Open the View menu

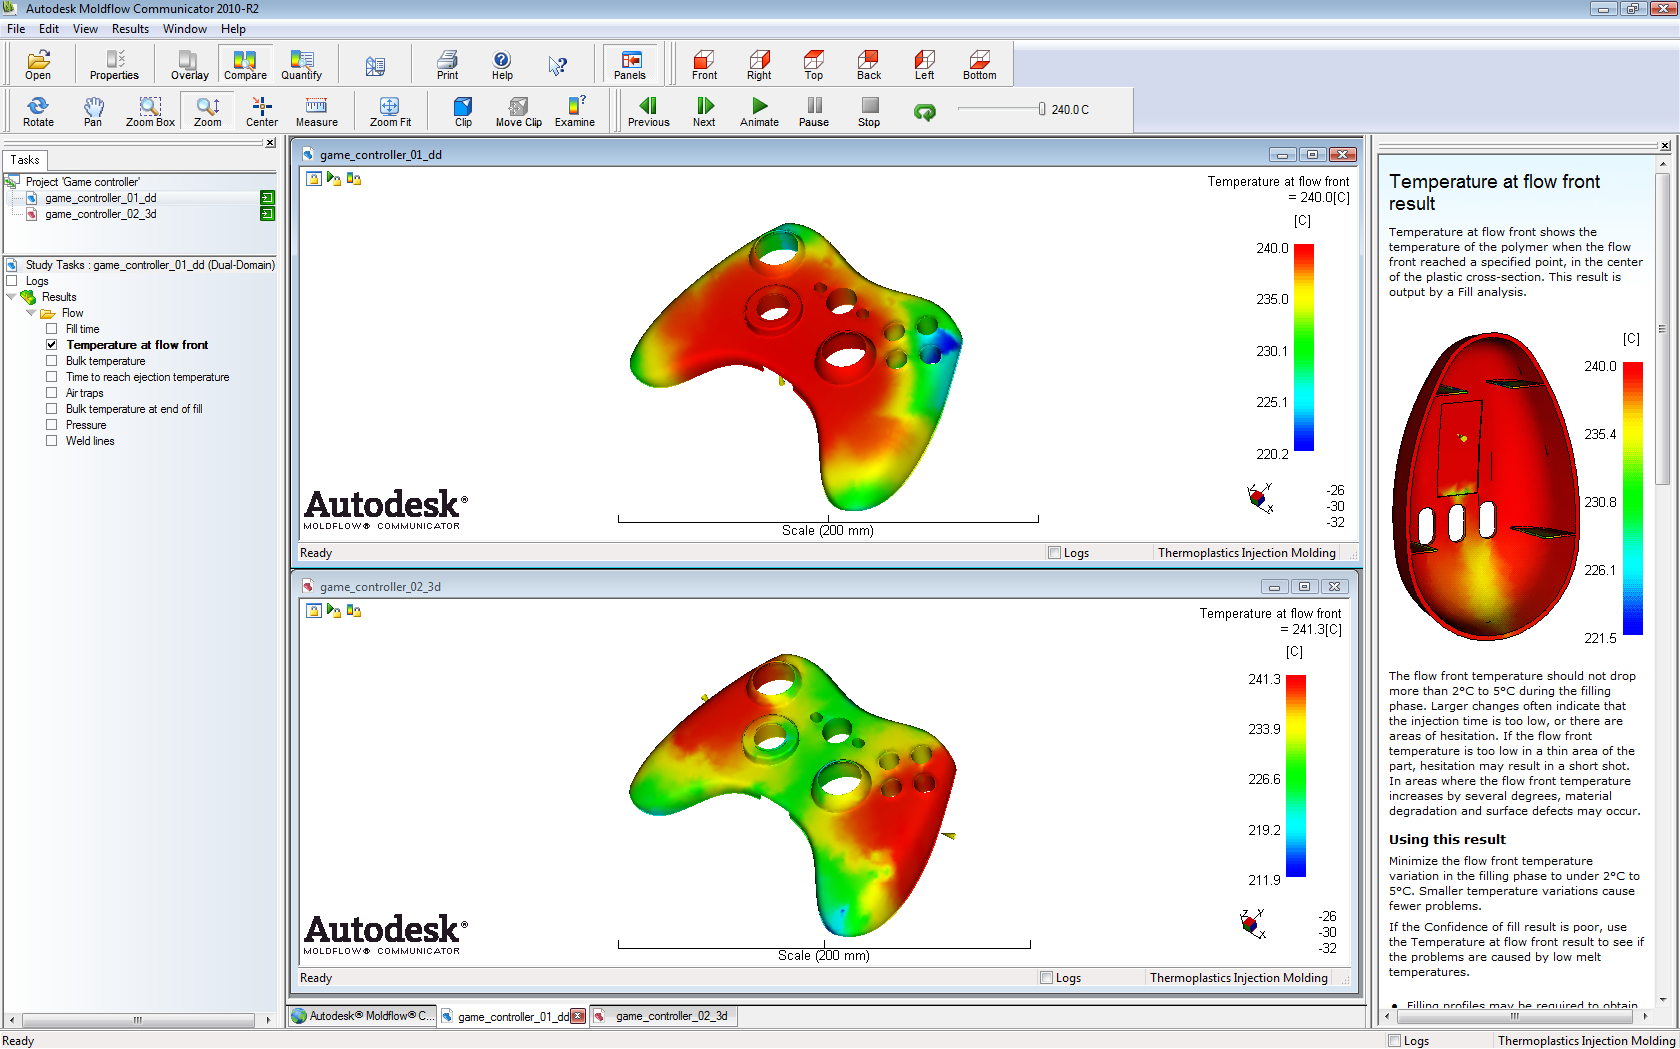pyautogui.click(x=85, y=29)
